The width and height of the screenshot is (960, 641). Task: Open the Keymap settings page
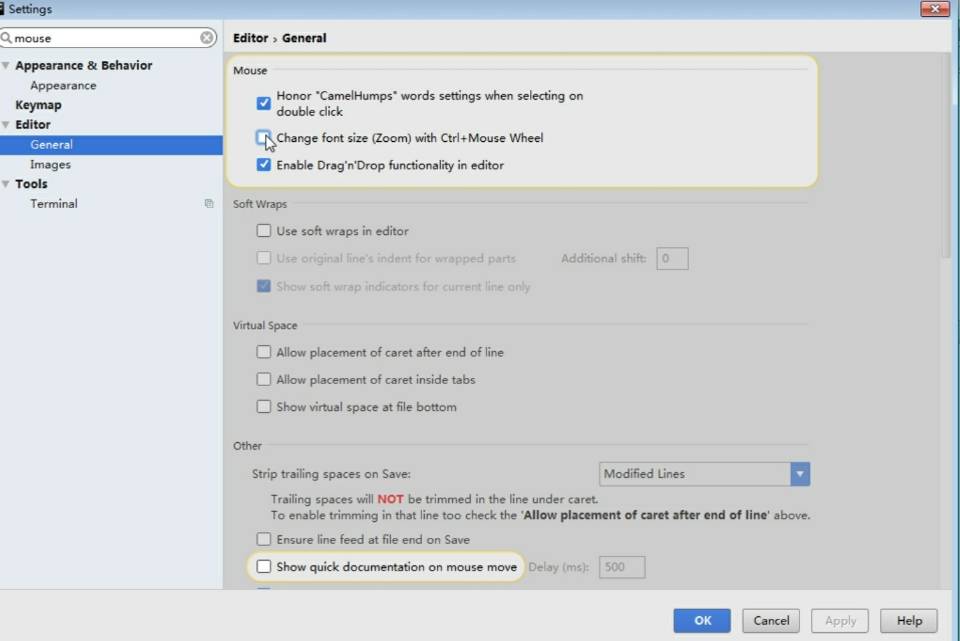point(38,105)
